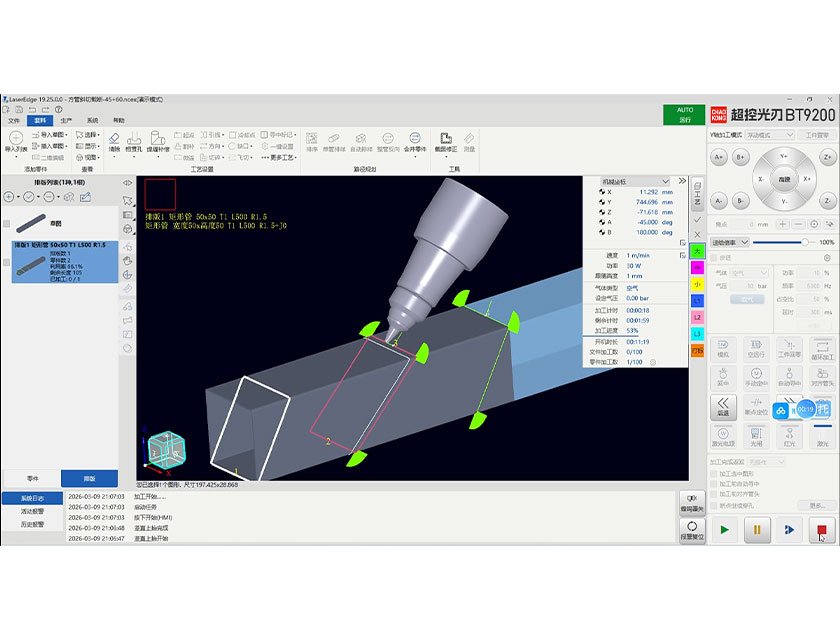840x640 pixels.
Task: Click the 导入列表 import list icon
Action: pyautogui.click(x=16, y=141)
